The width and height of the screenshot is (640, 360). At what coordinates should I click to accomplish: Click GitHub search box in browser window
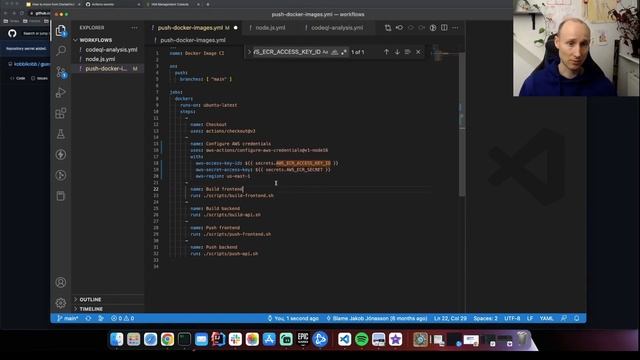(x=36, y=33)
